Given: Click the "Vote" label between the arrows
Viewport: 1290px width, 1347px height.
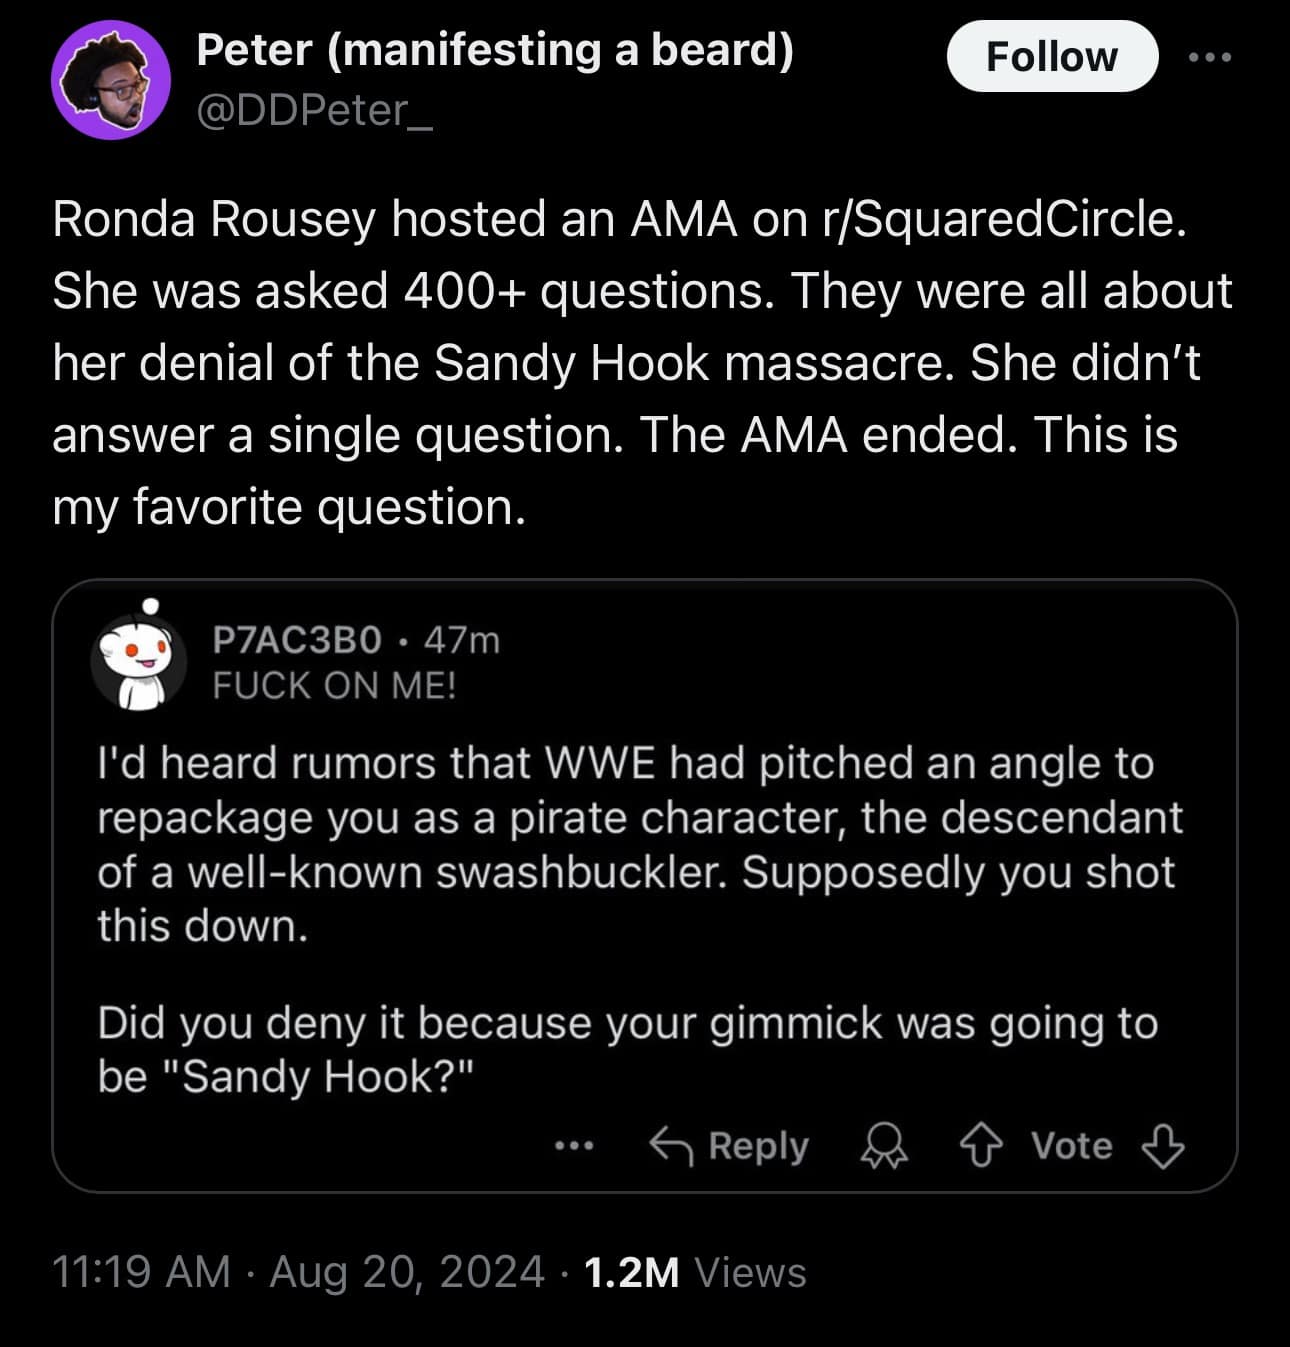Looking at the screenshot, I should pyautogui.click(x=1071, y=1146).
